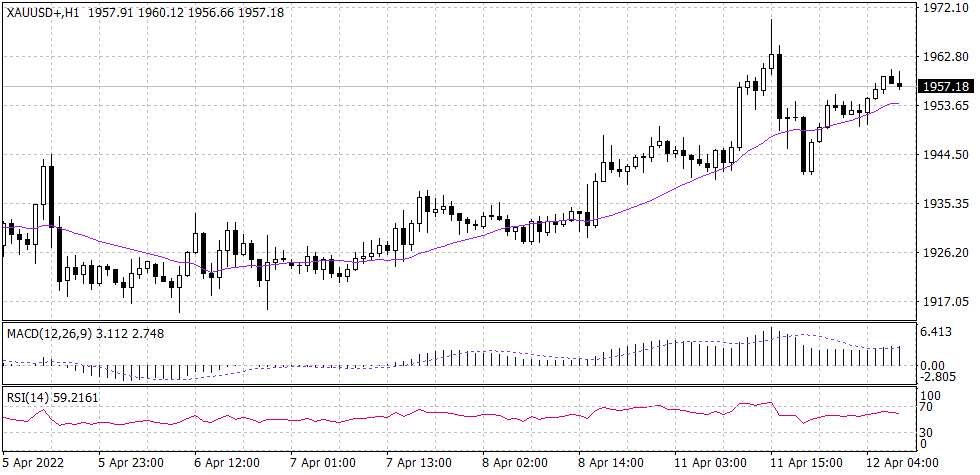Click the RSI 30 level label
This screenshot has width=980, height=475.
coord(927,431)
